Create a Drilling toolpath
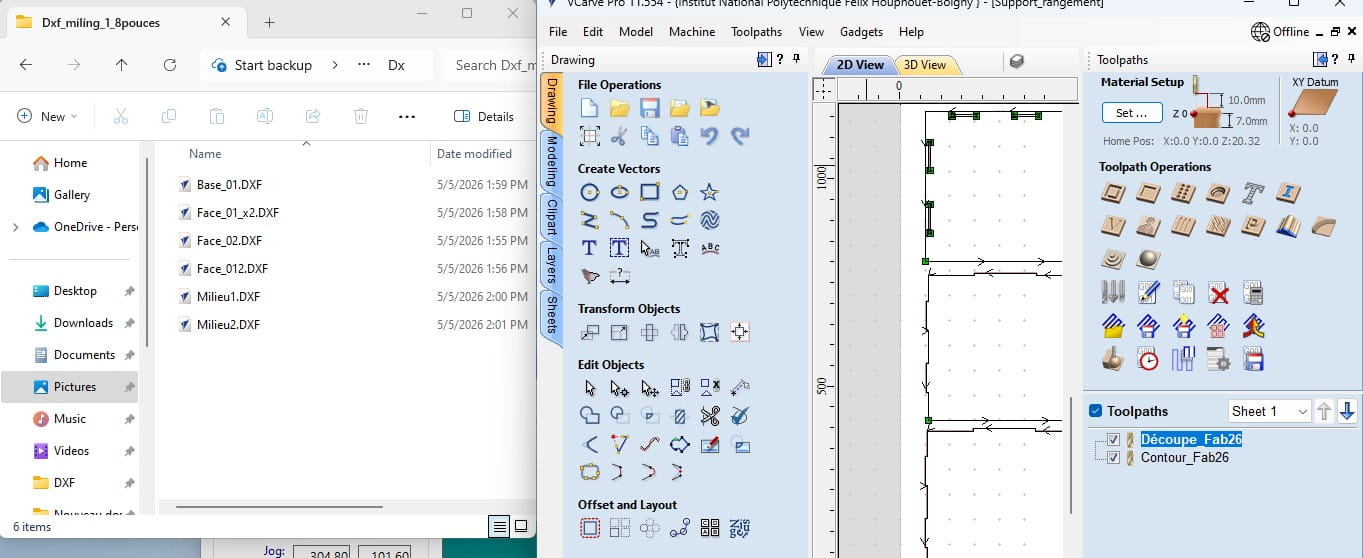This screenshot has width=1363, height=558. (x=1183, y=193)
